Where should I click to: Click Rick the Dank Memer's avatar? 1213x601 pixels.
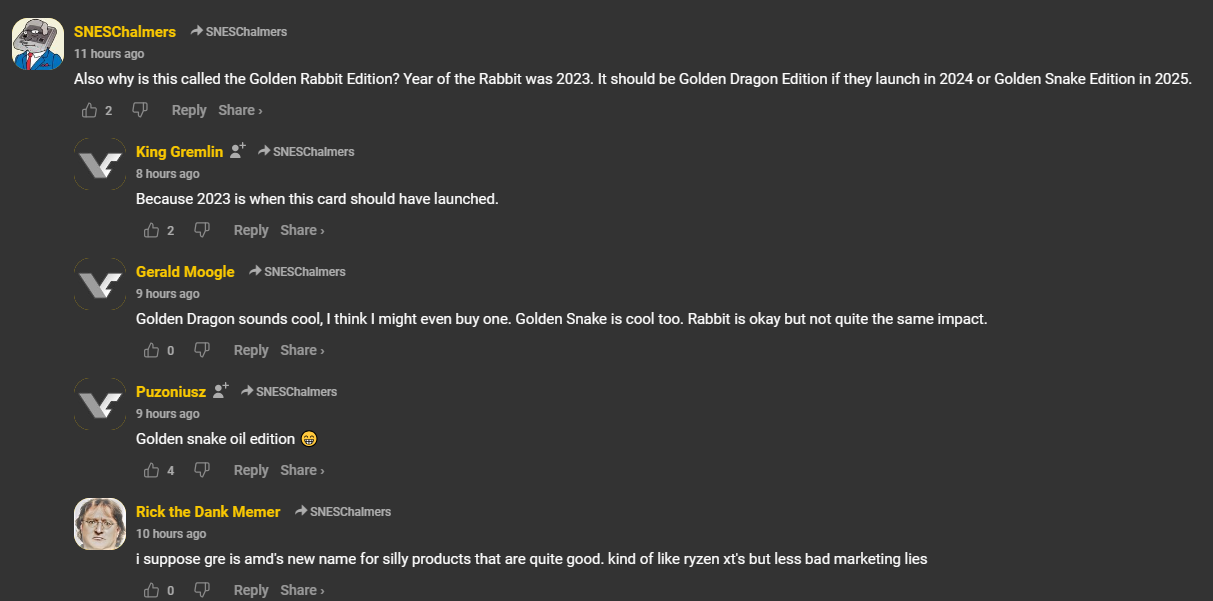click(100, 524)
